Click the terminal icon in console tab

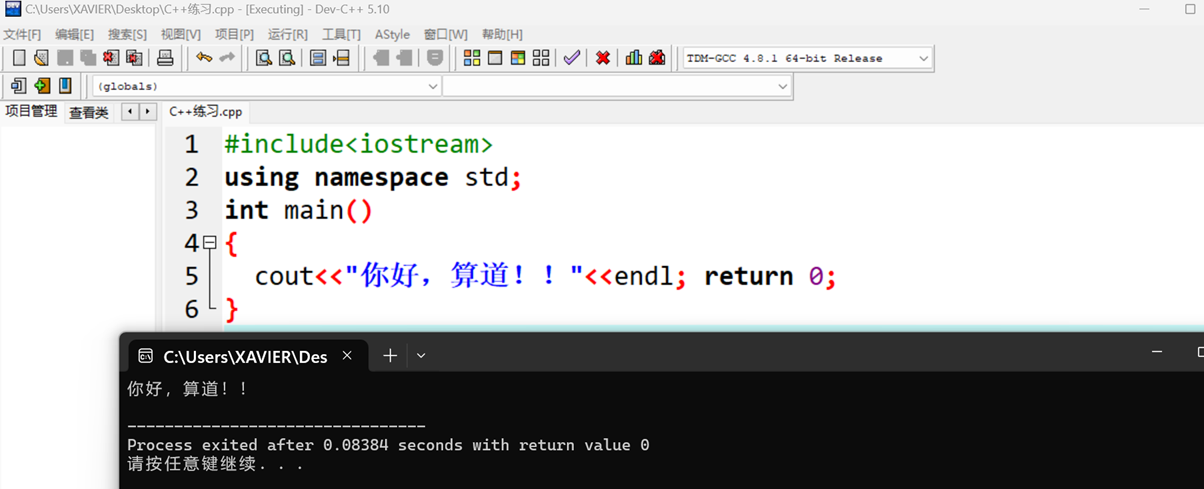tap(146, 356)
